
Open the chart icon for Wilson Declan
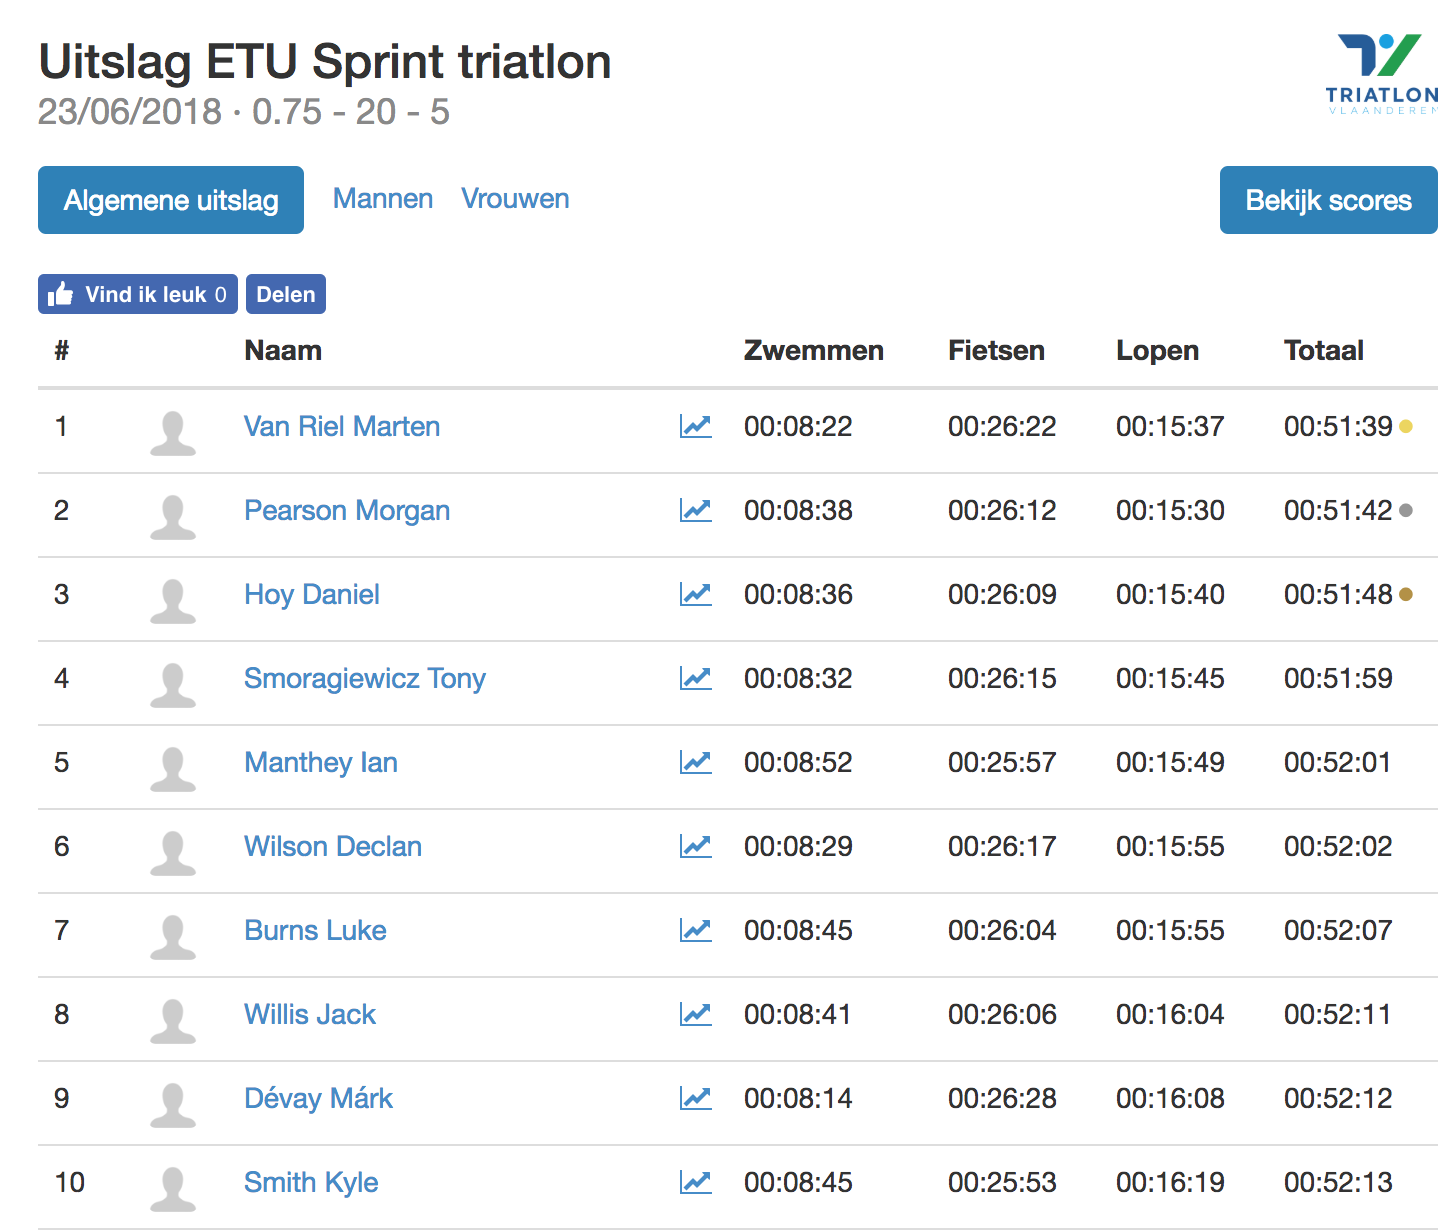pyautogui.click(x=695, y=847)
